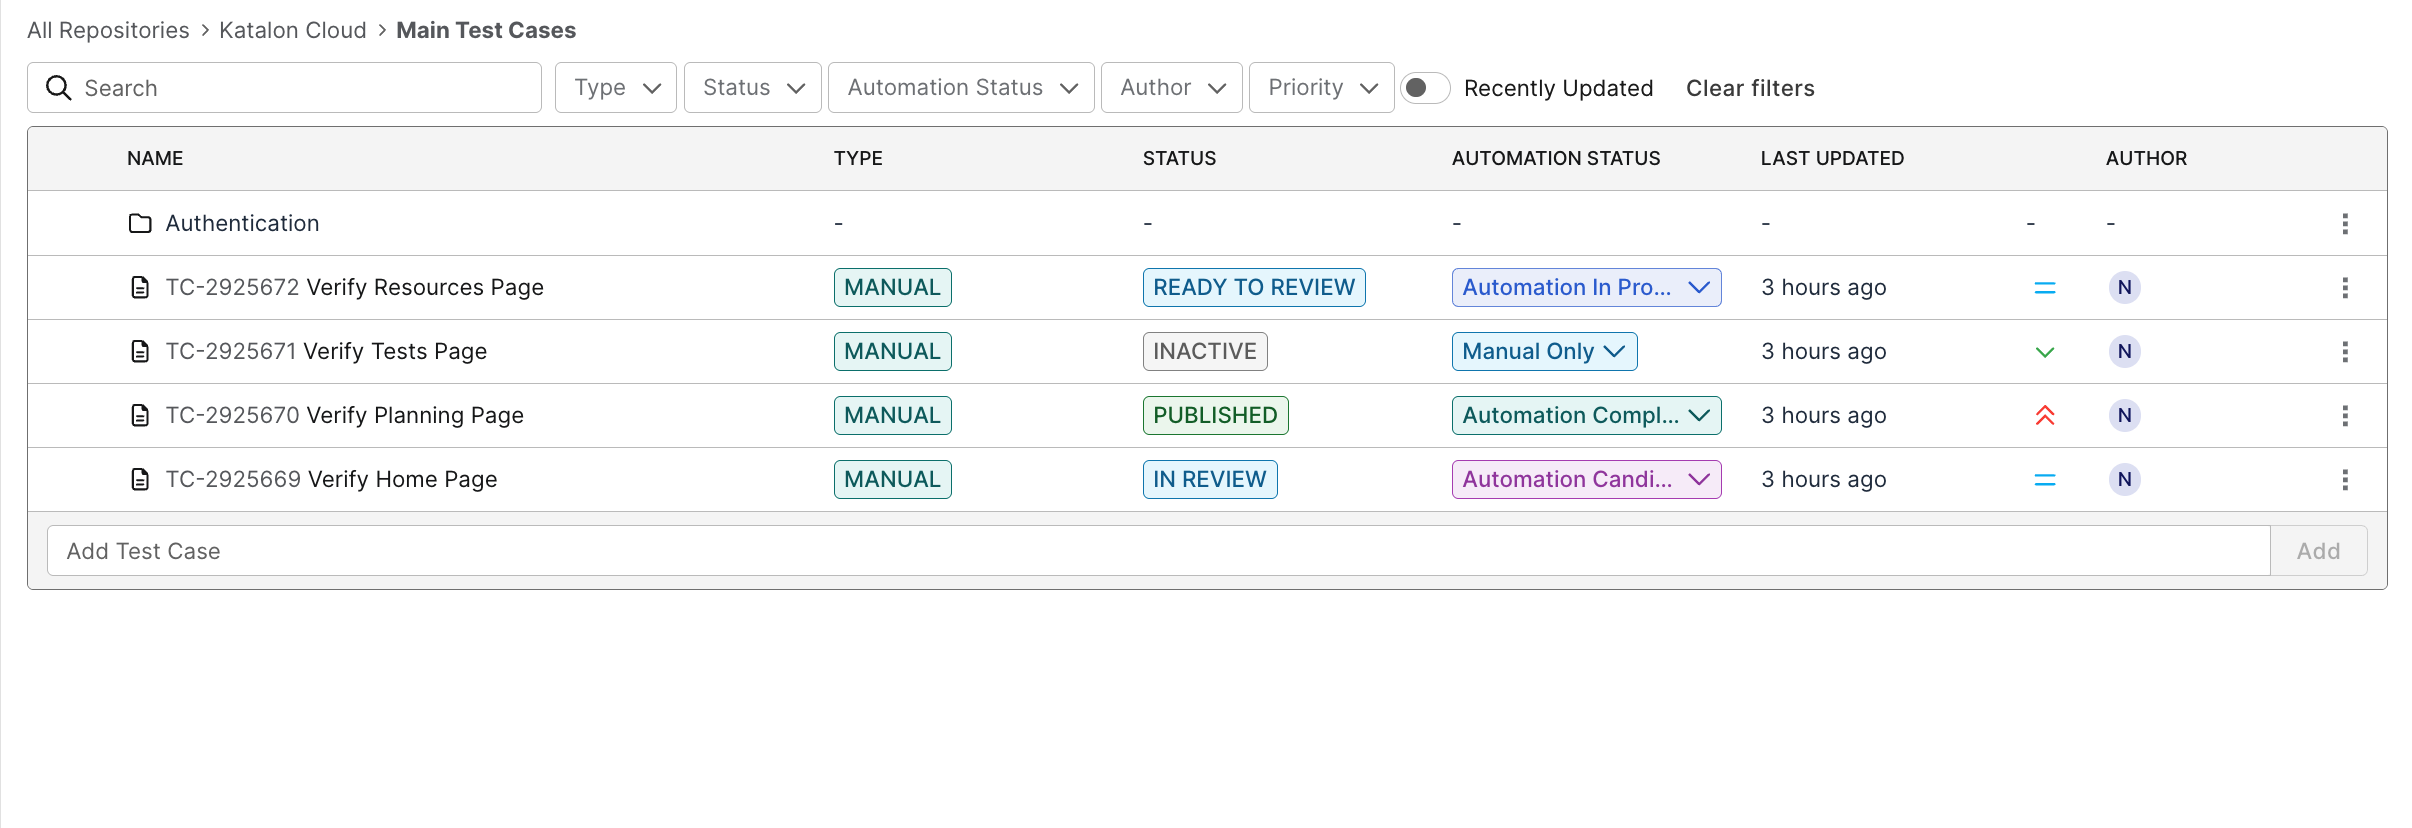Open the Type filter dropdown
2412x828 pixels.
(x=616, y=88)
